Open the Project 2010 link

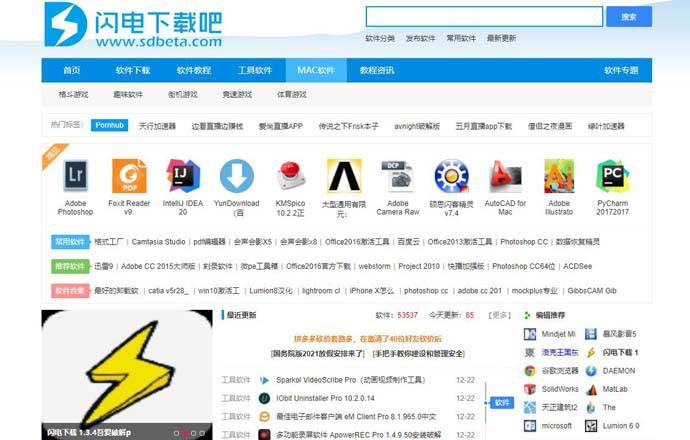click(x=419, y=266)
